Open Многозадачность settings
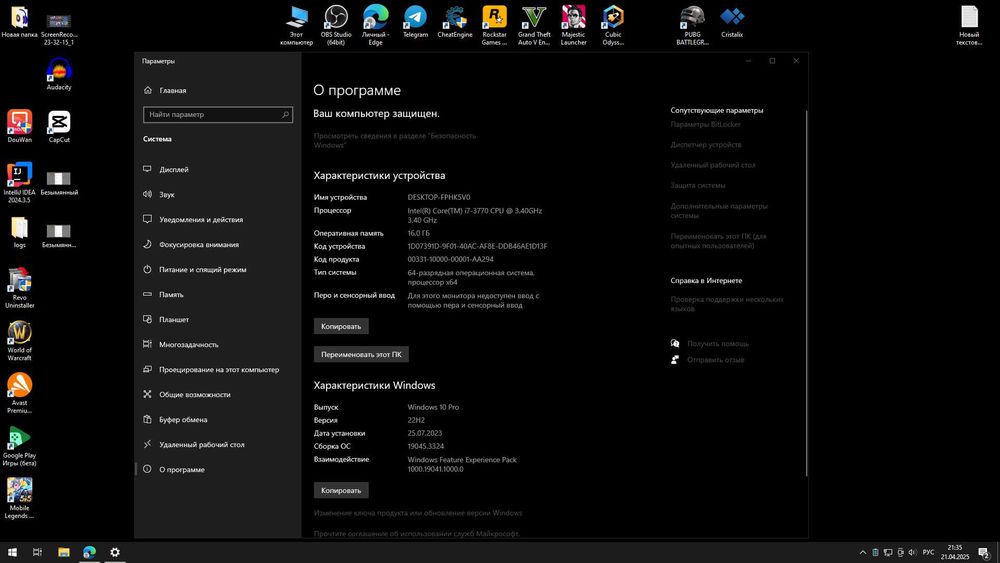 217,344
